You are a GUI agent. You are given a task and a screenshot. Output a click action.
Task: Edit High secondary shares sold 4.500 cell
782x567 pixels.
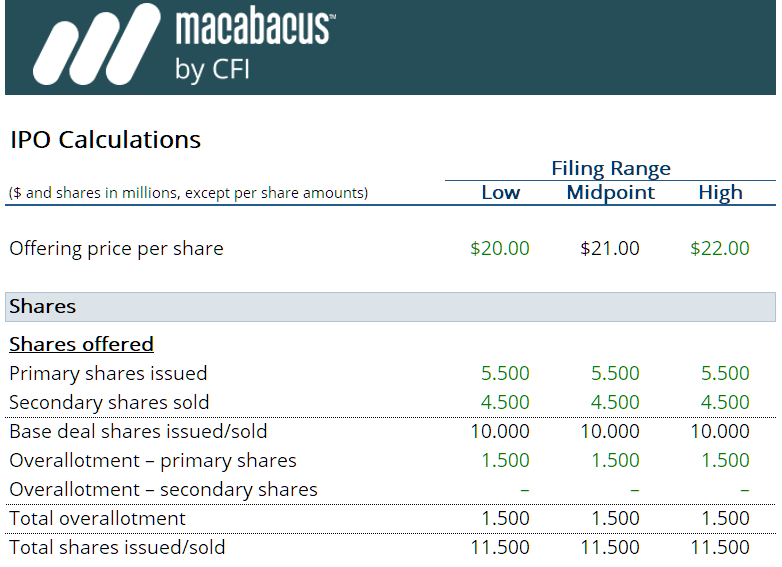[725, 403]
